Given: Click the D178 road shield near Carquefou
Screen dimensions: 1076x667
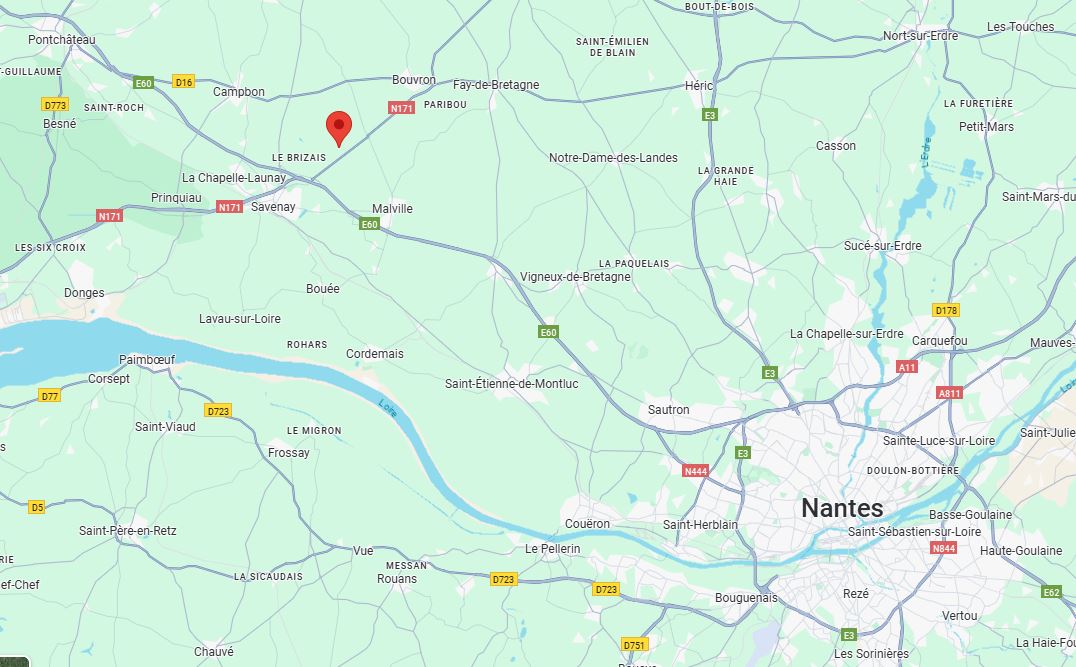Looking at the screenshot, I should point(946,310).
